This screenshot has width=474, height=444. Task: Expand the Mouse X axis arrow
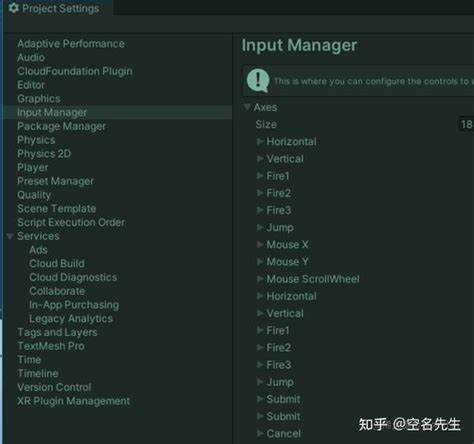click(x=260, y=245)
